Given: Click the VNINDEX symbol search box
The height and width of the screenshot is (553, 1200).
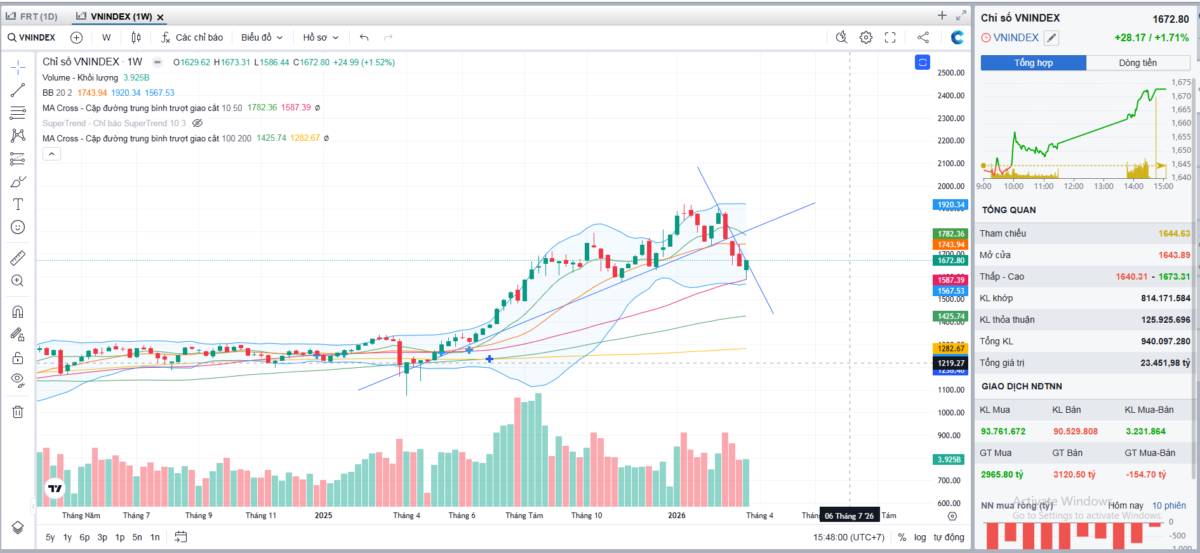Looking at the screenshot, I should [x=31, y=37].
